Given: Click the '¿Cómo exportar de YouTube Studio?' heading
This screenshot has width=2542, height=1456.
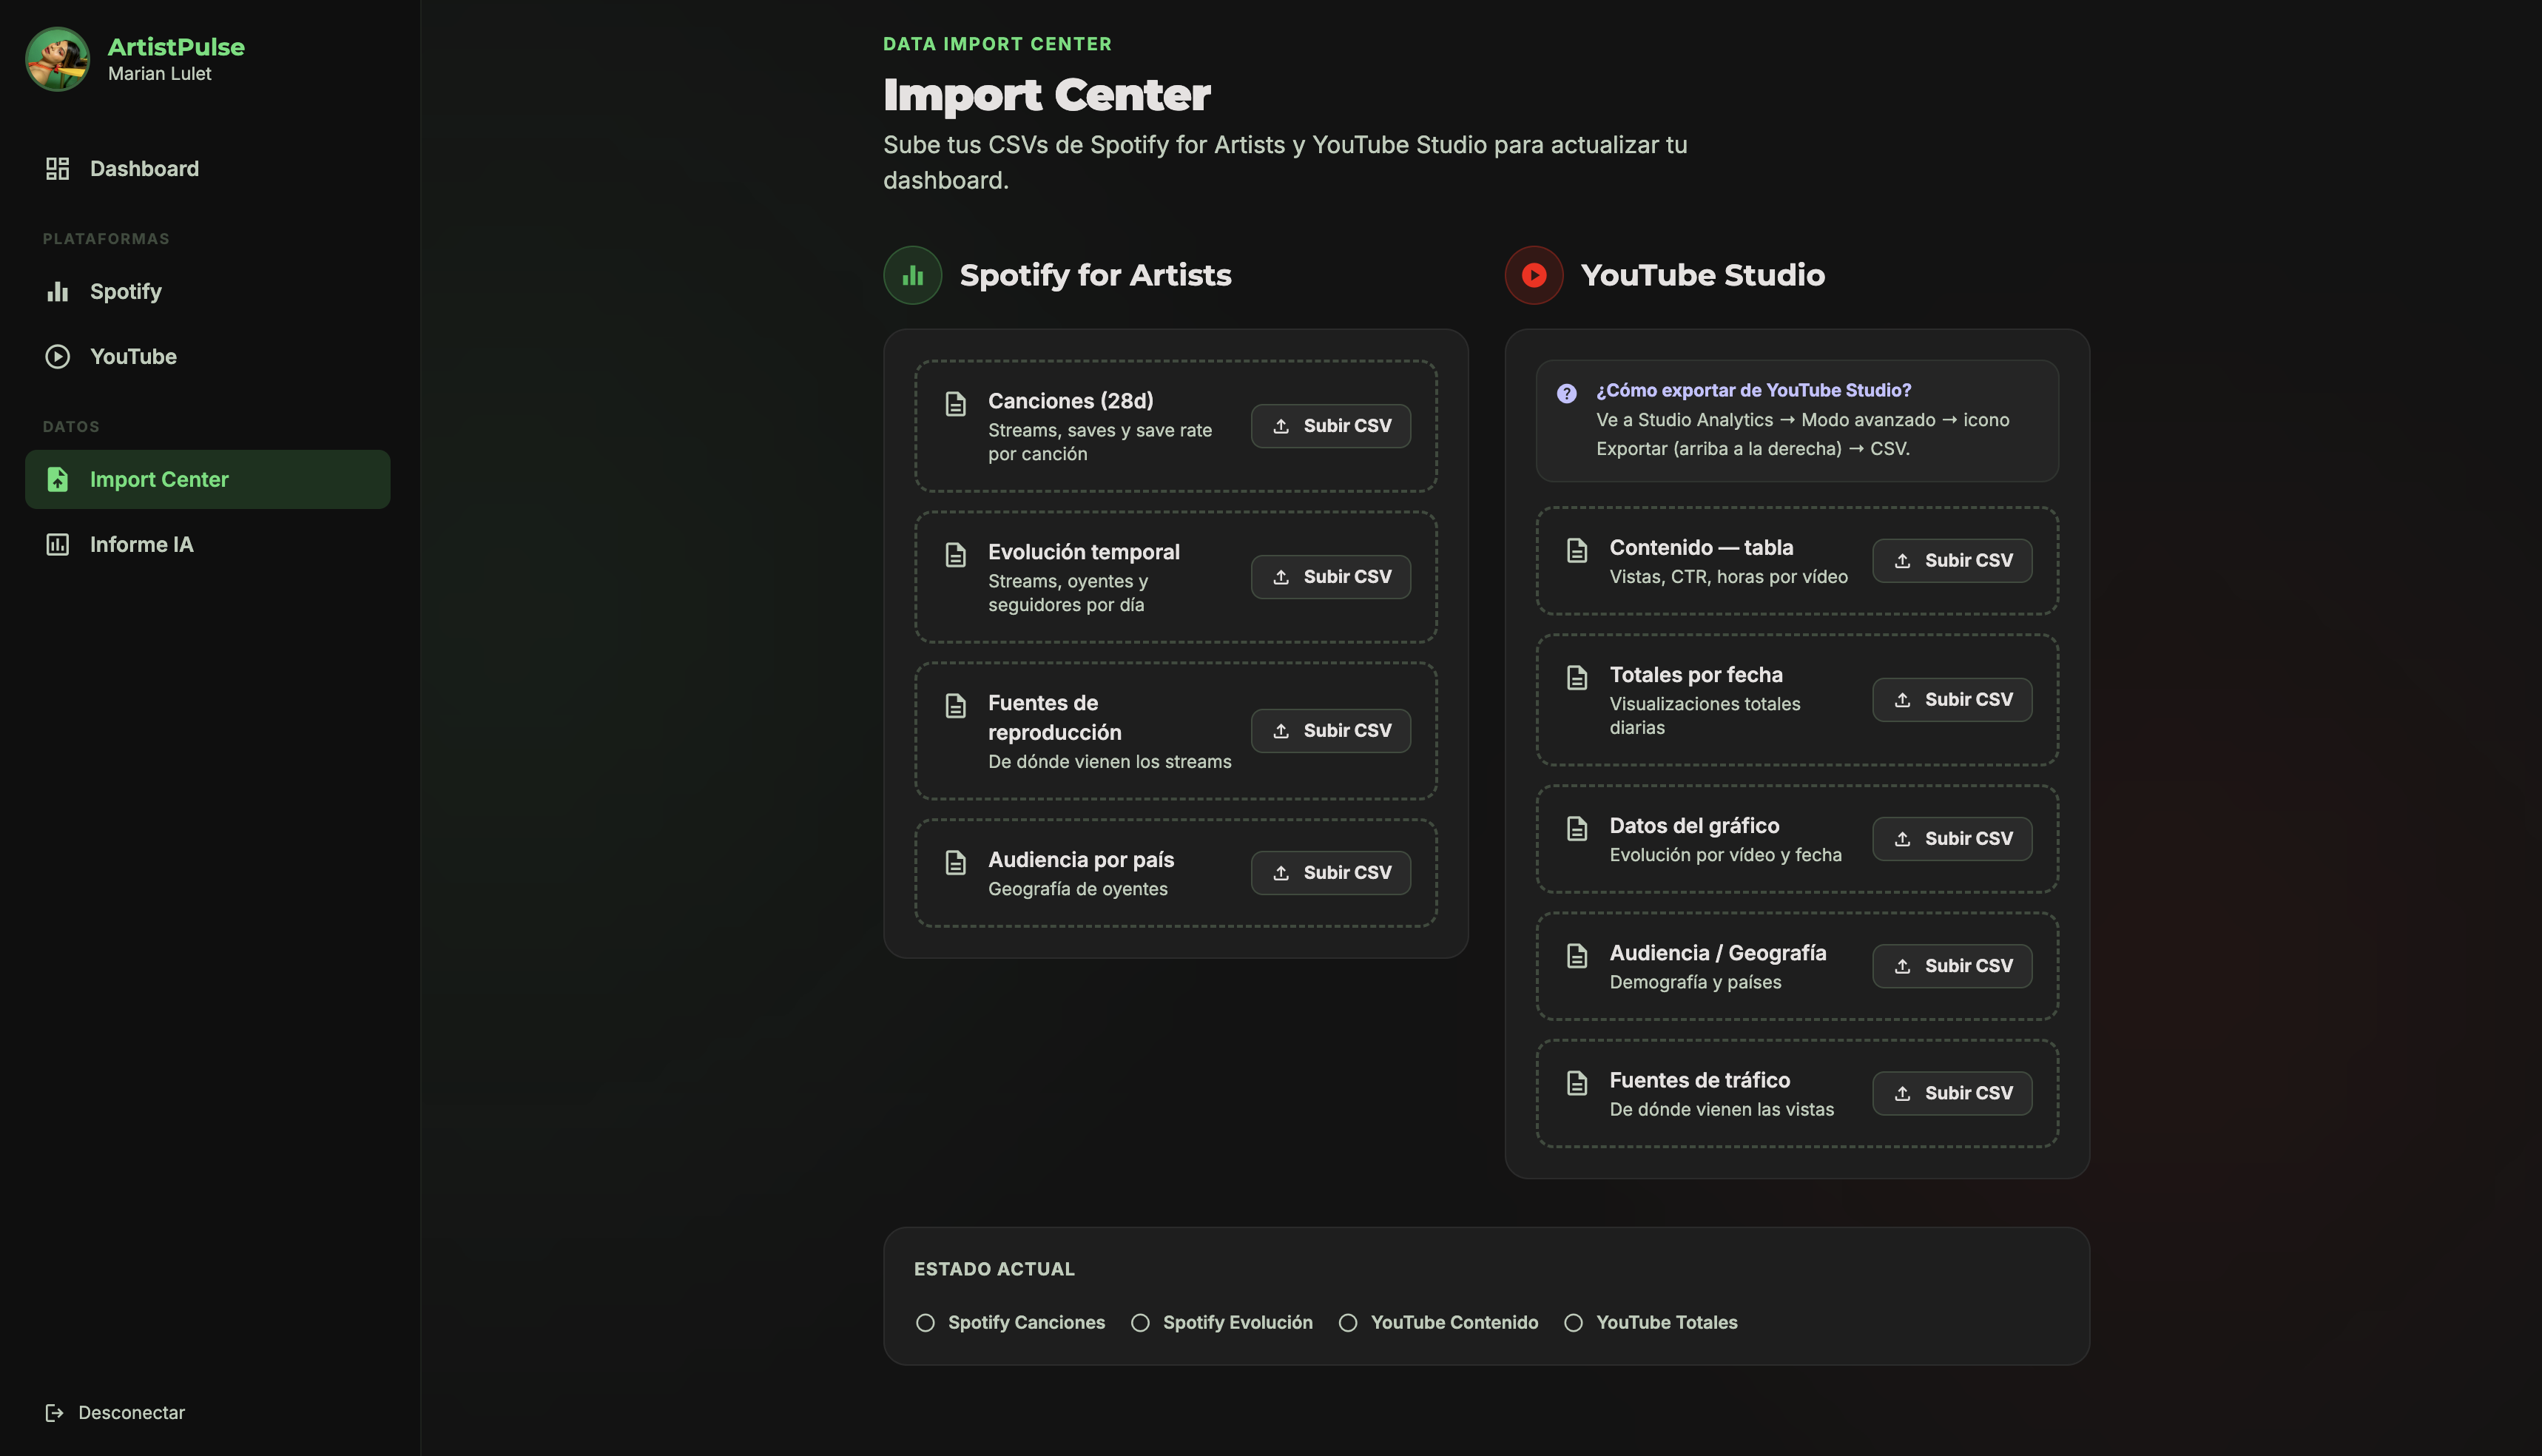Looking at the screenshot, I should pos(1753,391).
